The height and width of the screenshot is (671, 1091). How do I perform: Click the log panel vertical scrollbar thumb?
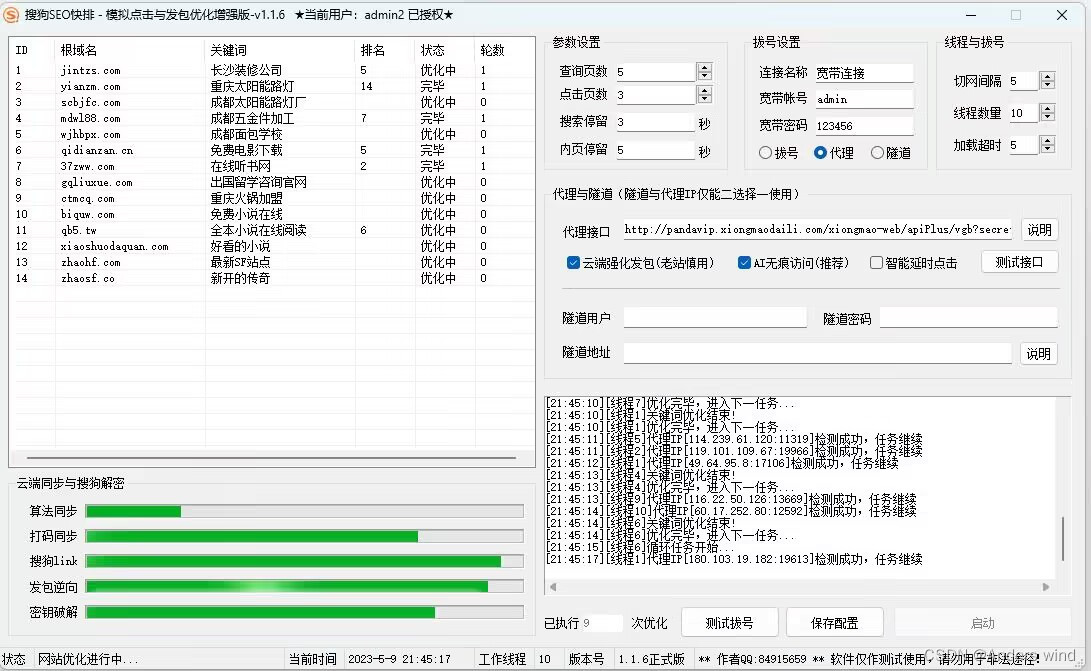(x=1062, y=539)
